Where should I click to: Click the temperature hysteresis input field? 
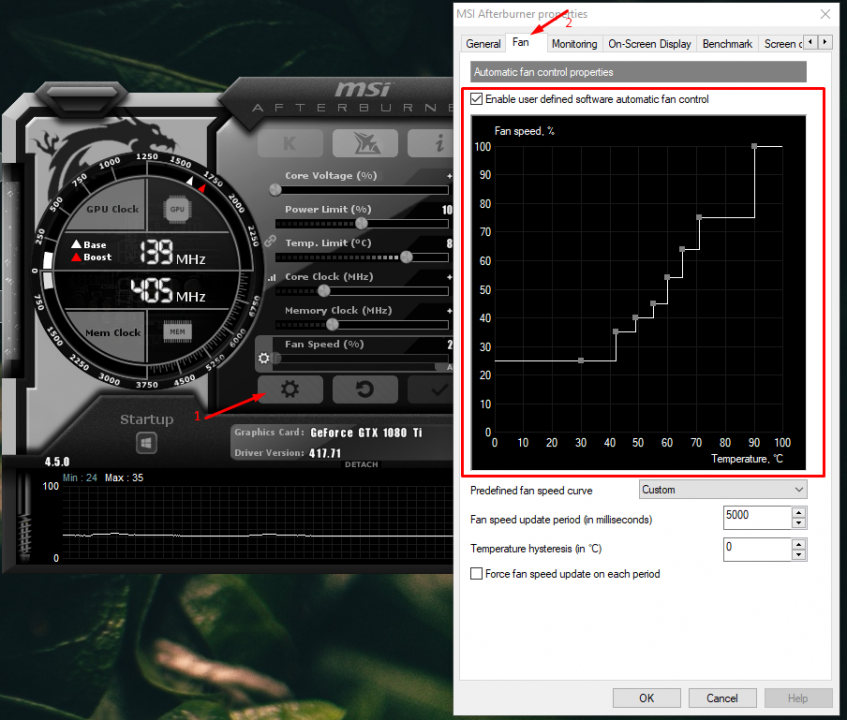(x=758, y=549)
